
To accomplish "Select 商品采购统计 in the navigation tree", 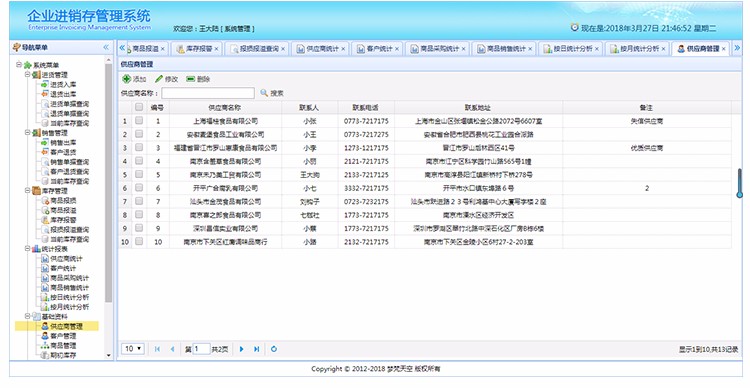I will click(69, 278).
